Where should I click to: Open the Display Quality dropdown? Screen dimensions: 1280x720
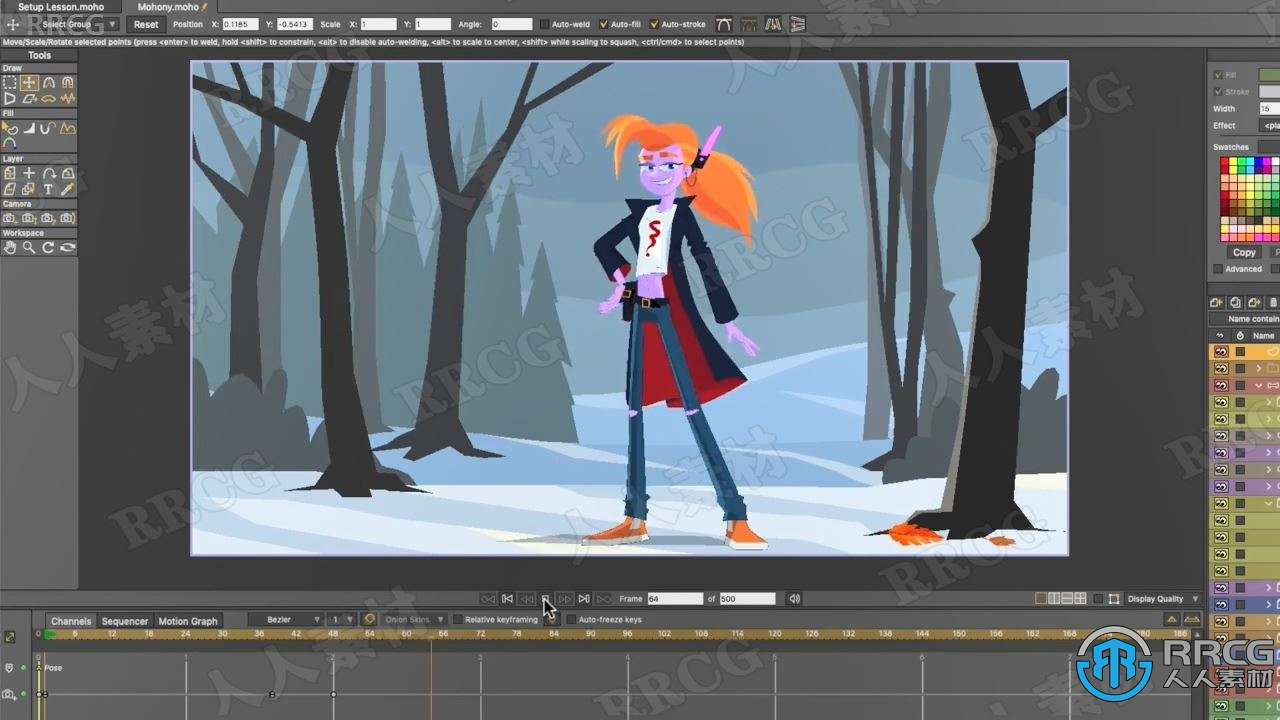click(1164, 599)
